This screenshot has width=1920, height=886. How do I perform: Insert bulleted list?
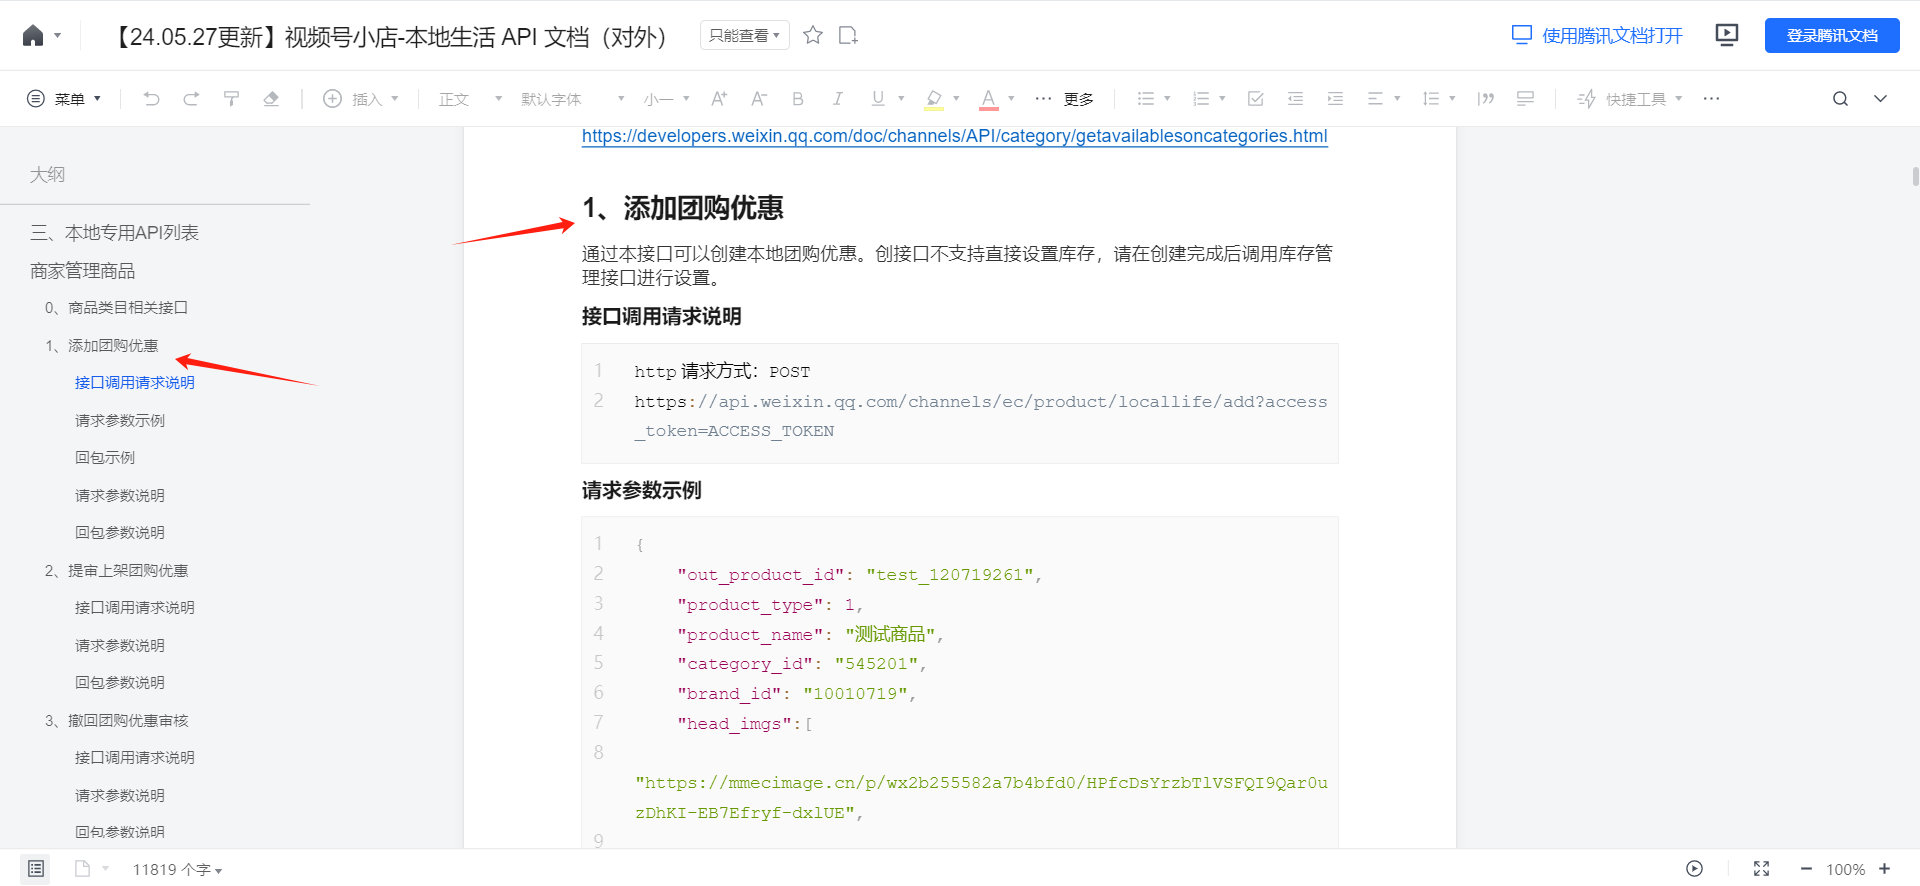pyautogui.click(x=1146, y=99)
